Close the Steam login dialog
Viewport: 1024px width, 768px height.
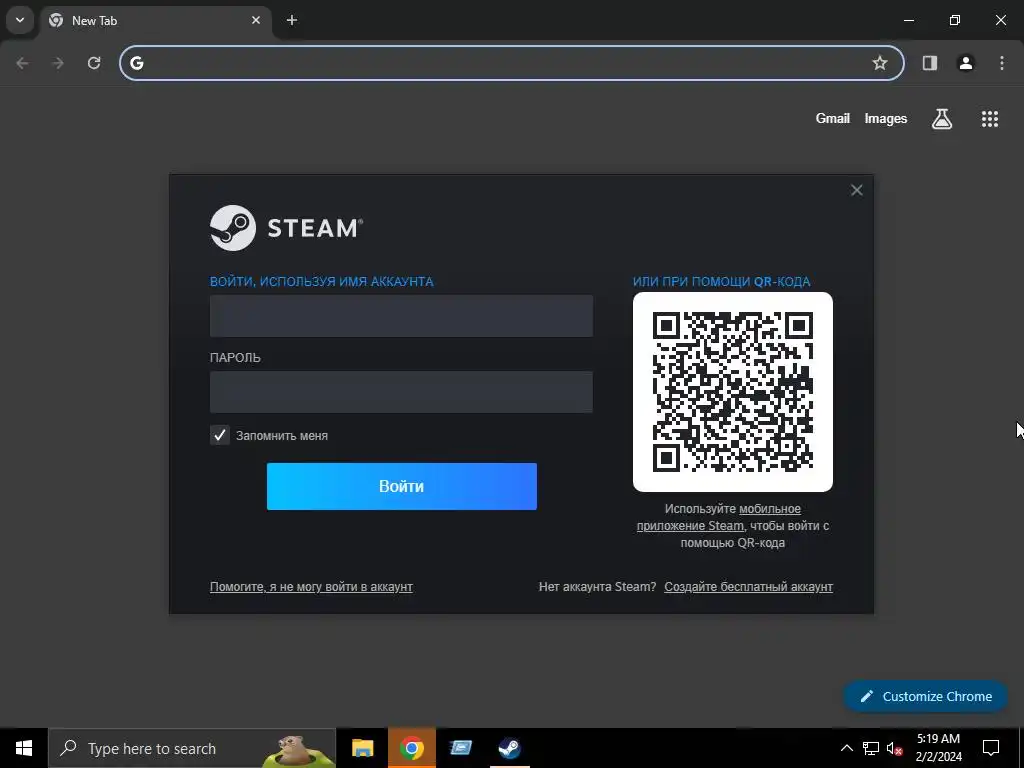coord(856,190)
